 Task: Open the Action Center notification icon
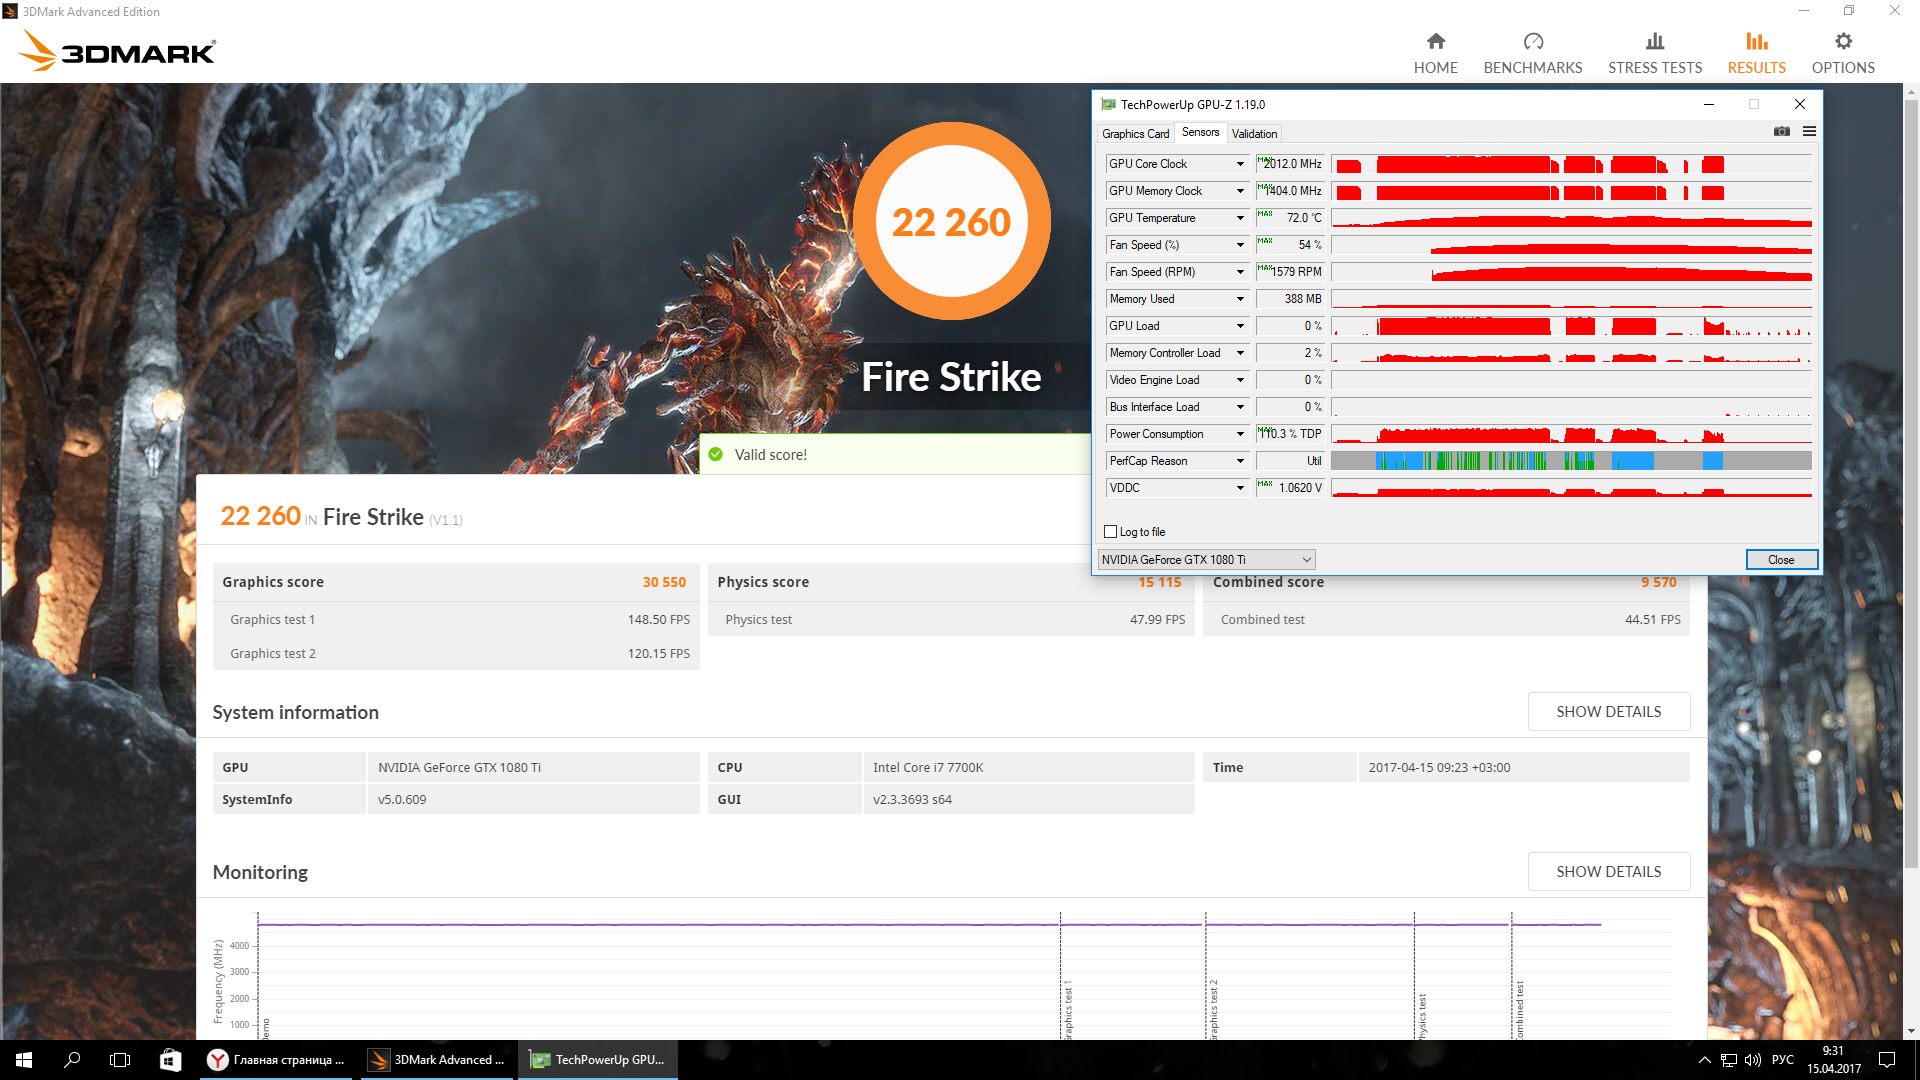1887,1060
